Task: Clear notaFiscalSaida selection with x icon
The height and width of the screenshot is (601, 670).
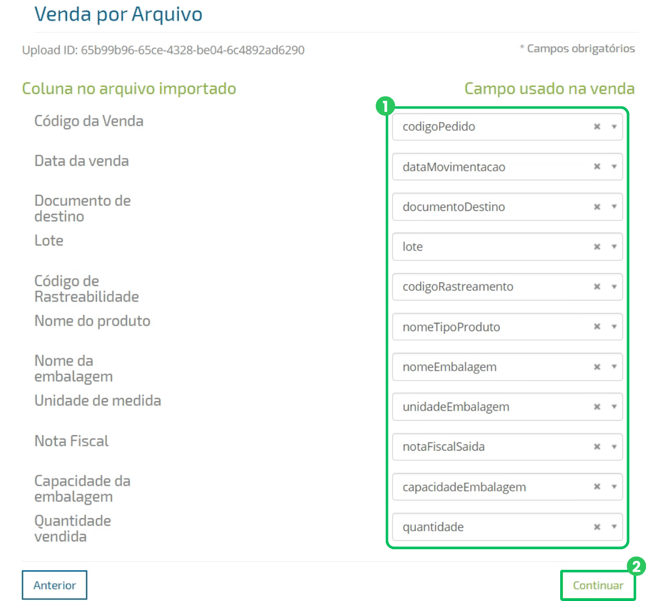Action: (597, 447)
